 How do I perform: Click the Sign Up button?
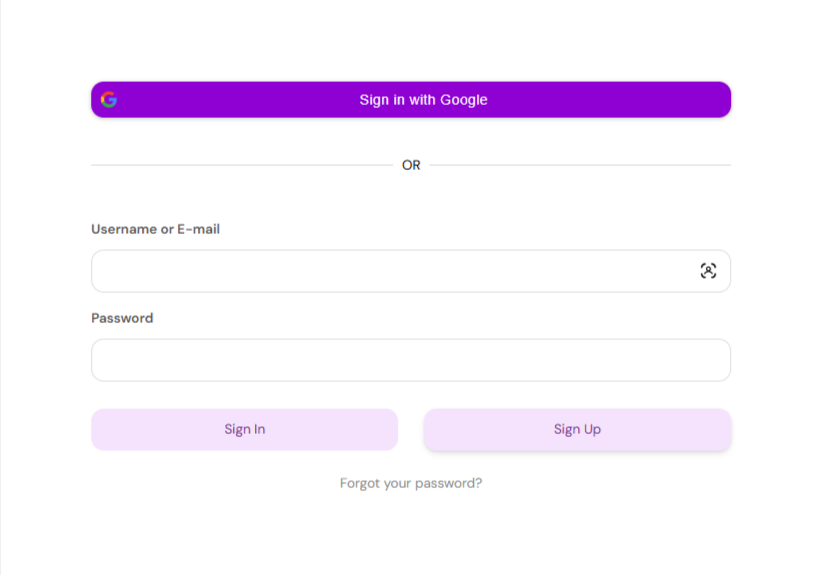click(577, 429)
